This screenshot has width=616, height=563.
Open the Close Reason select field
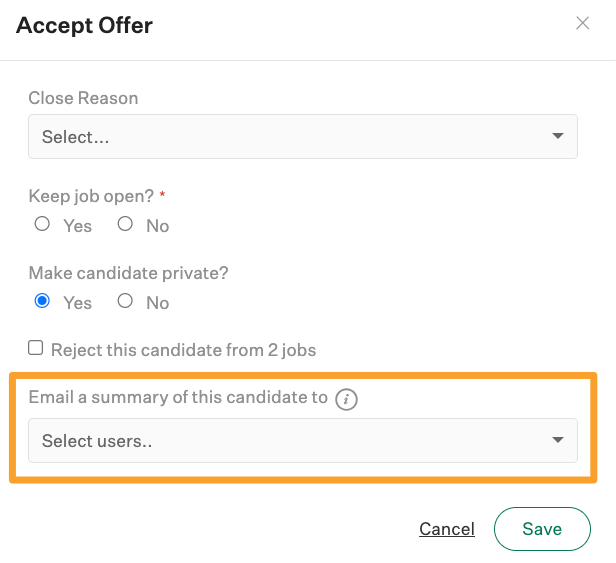pyautogui.click(x=302, y=137)
